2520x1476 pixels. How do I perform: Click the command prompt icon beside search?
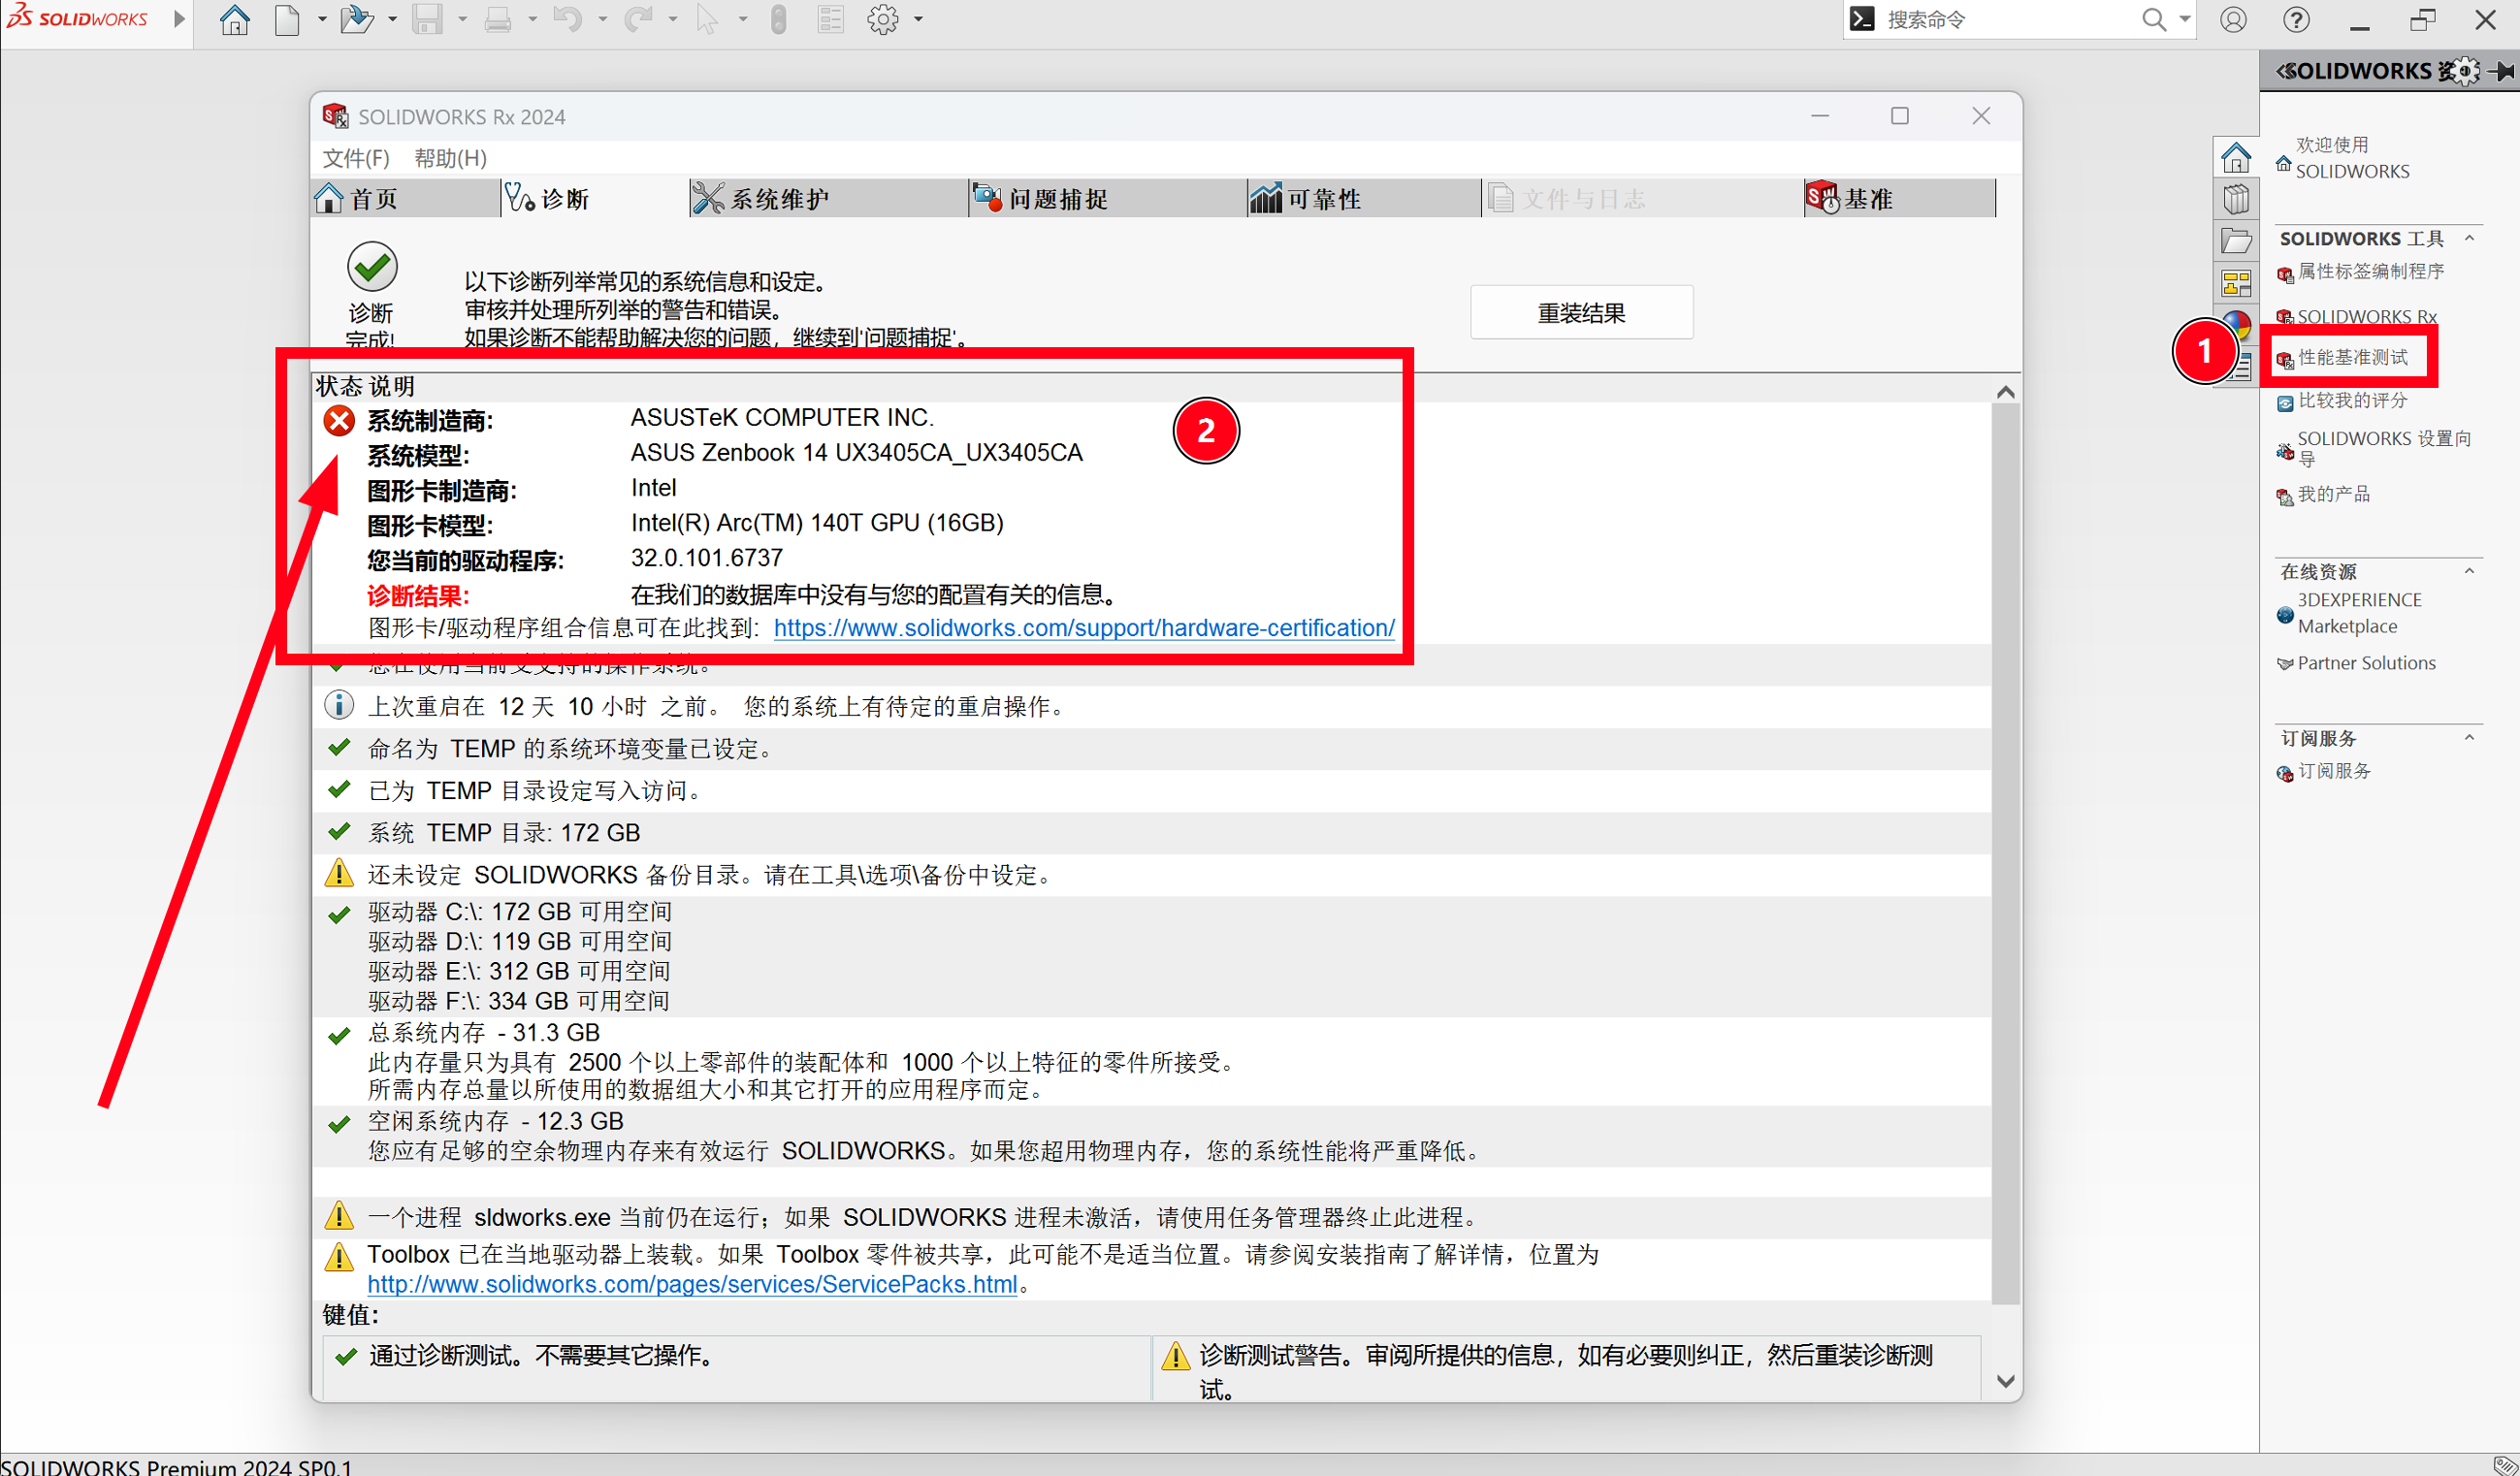tap(1862, 19)
